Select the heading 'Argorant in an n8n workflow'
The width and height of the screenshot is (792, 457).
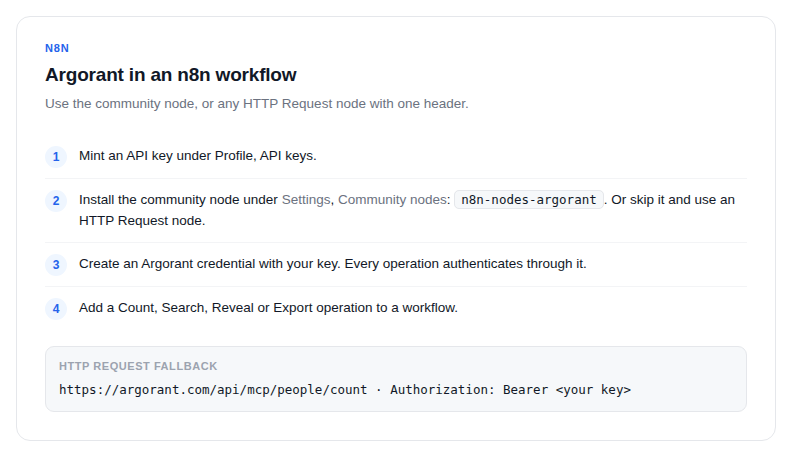coord(171,75)
